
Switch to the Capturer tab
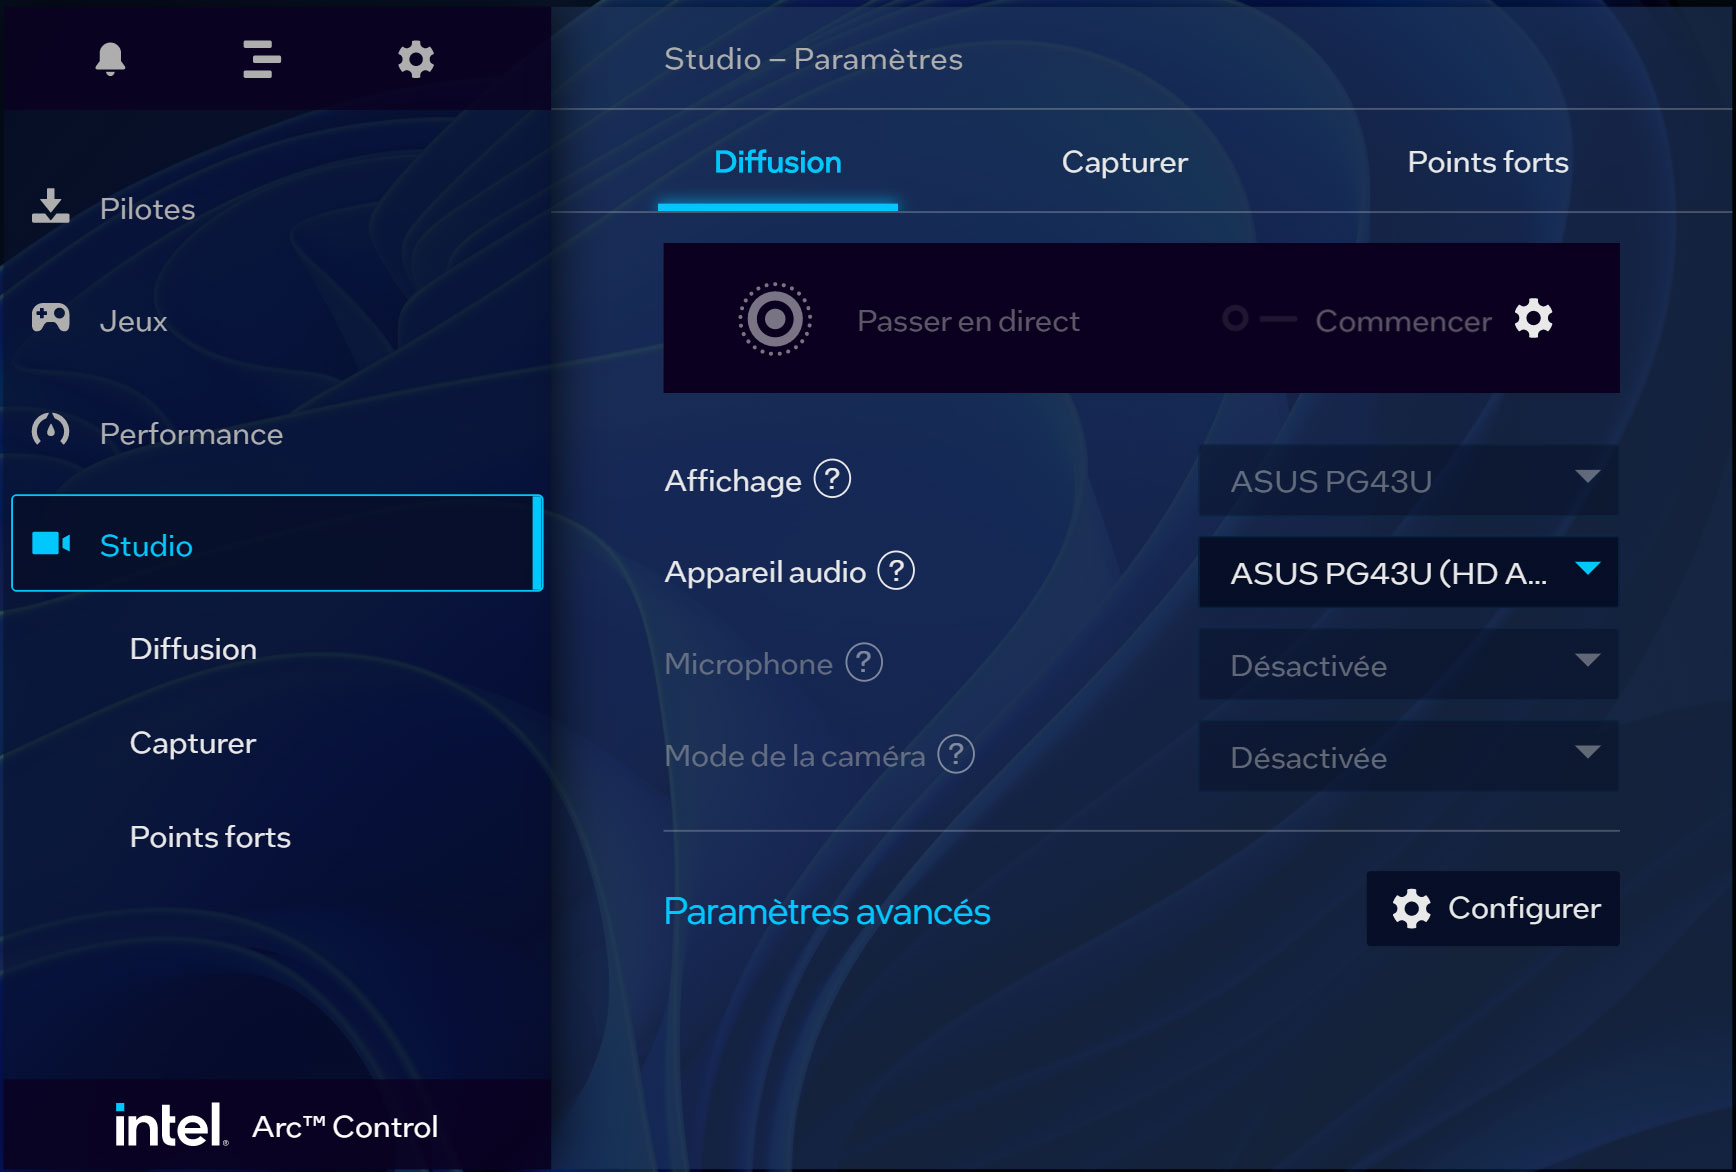tap(1124, 162)
